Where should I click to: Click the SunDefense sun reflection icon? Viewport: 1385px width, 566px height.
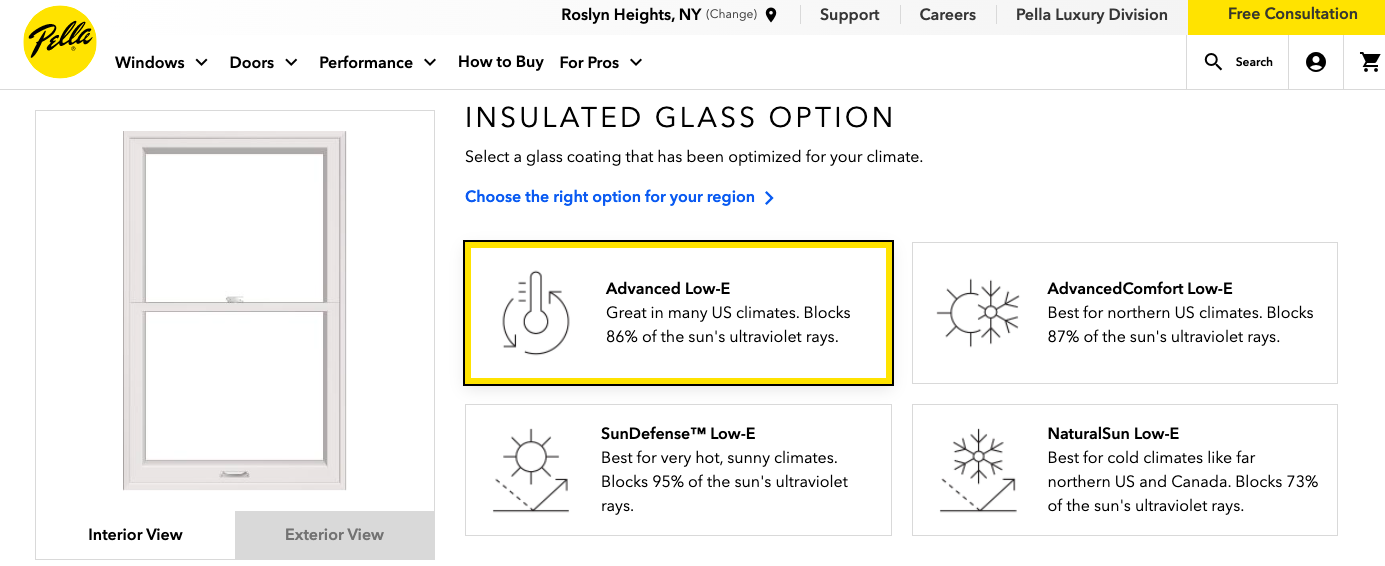click(531, 470)
